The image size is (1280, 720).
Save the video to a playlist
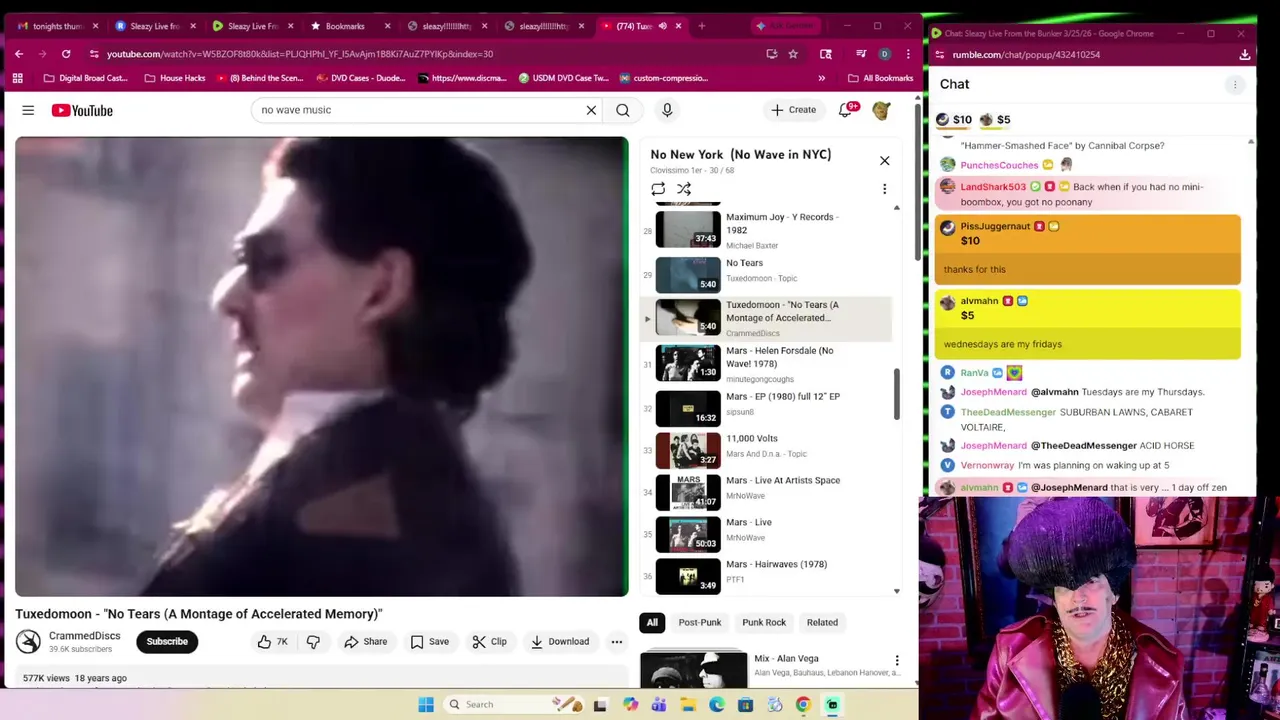[x=429, y=642]
